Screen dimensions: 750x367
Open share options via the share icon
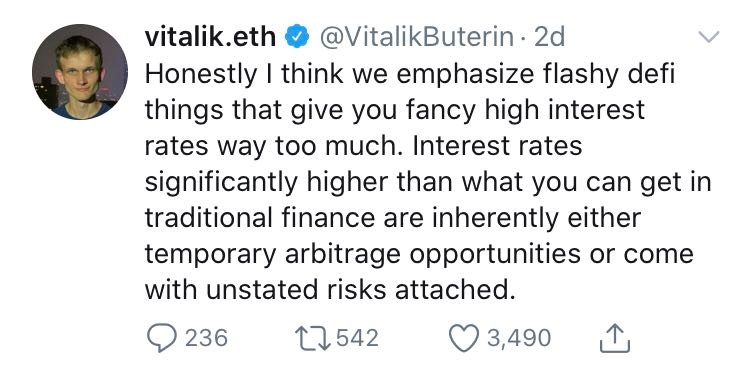(x=615, y=338)
